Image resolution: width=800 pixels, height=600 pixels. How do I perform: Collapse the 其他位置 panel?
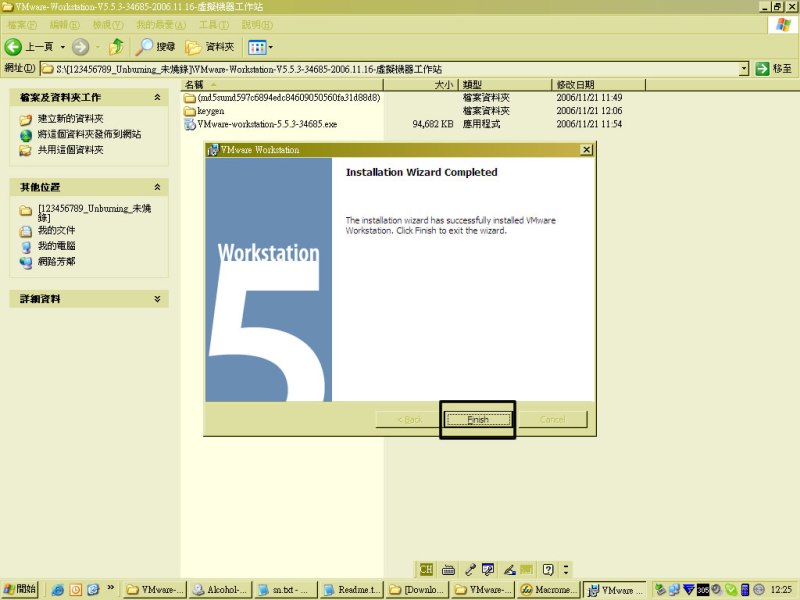157,187
